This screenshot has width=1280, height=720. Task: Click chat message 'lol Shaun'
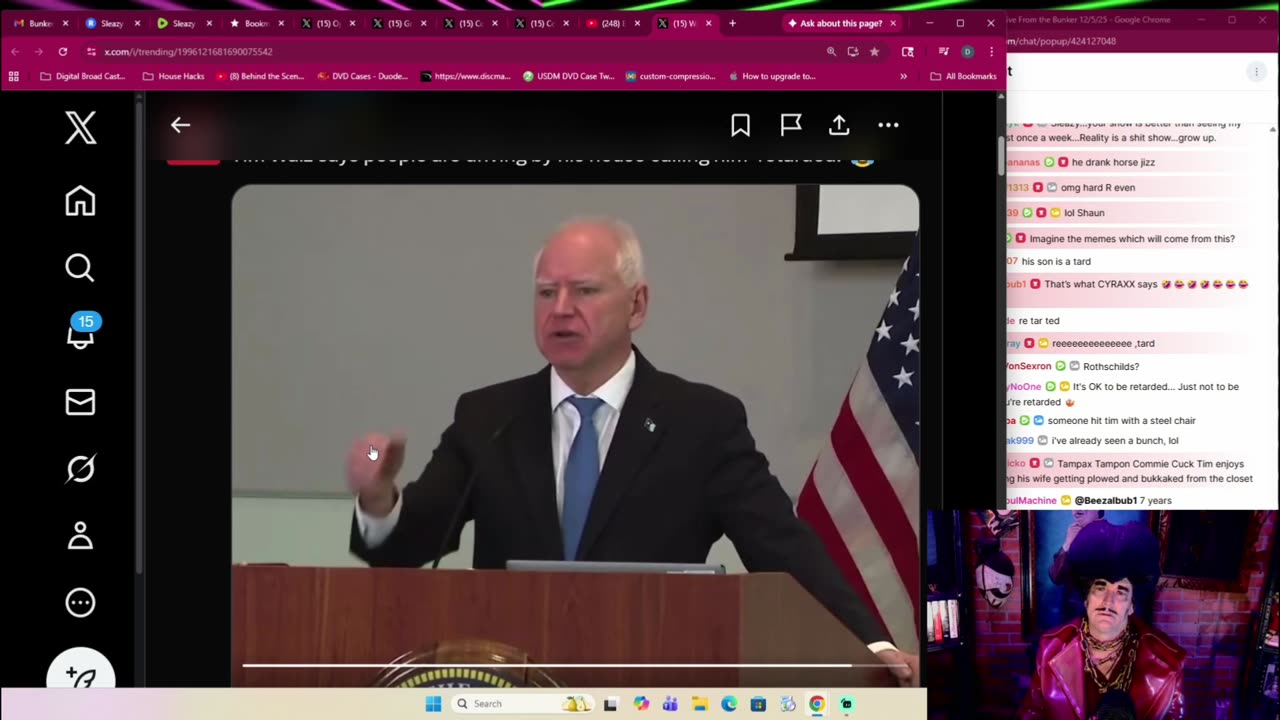point(1084,212)
